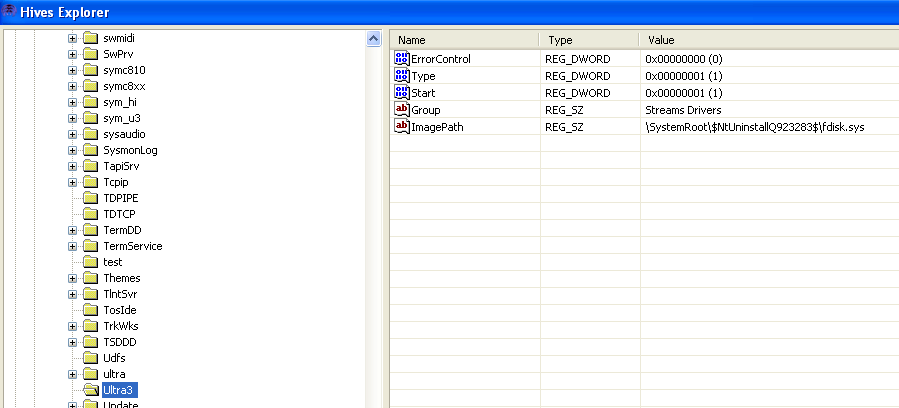Expand the ultra registry key
Screen dimensions: 899x408
(x=73, y=374)
